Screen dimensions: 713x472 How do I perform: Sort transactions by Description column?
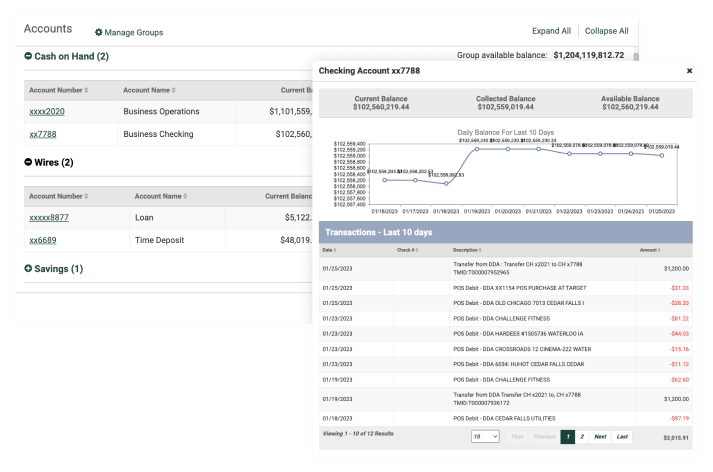(x=466, y=249)
